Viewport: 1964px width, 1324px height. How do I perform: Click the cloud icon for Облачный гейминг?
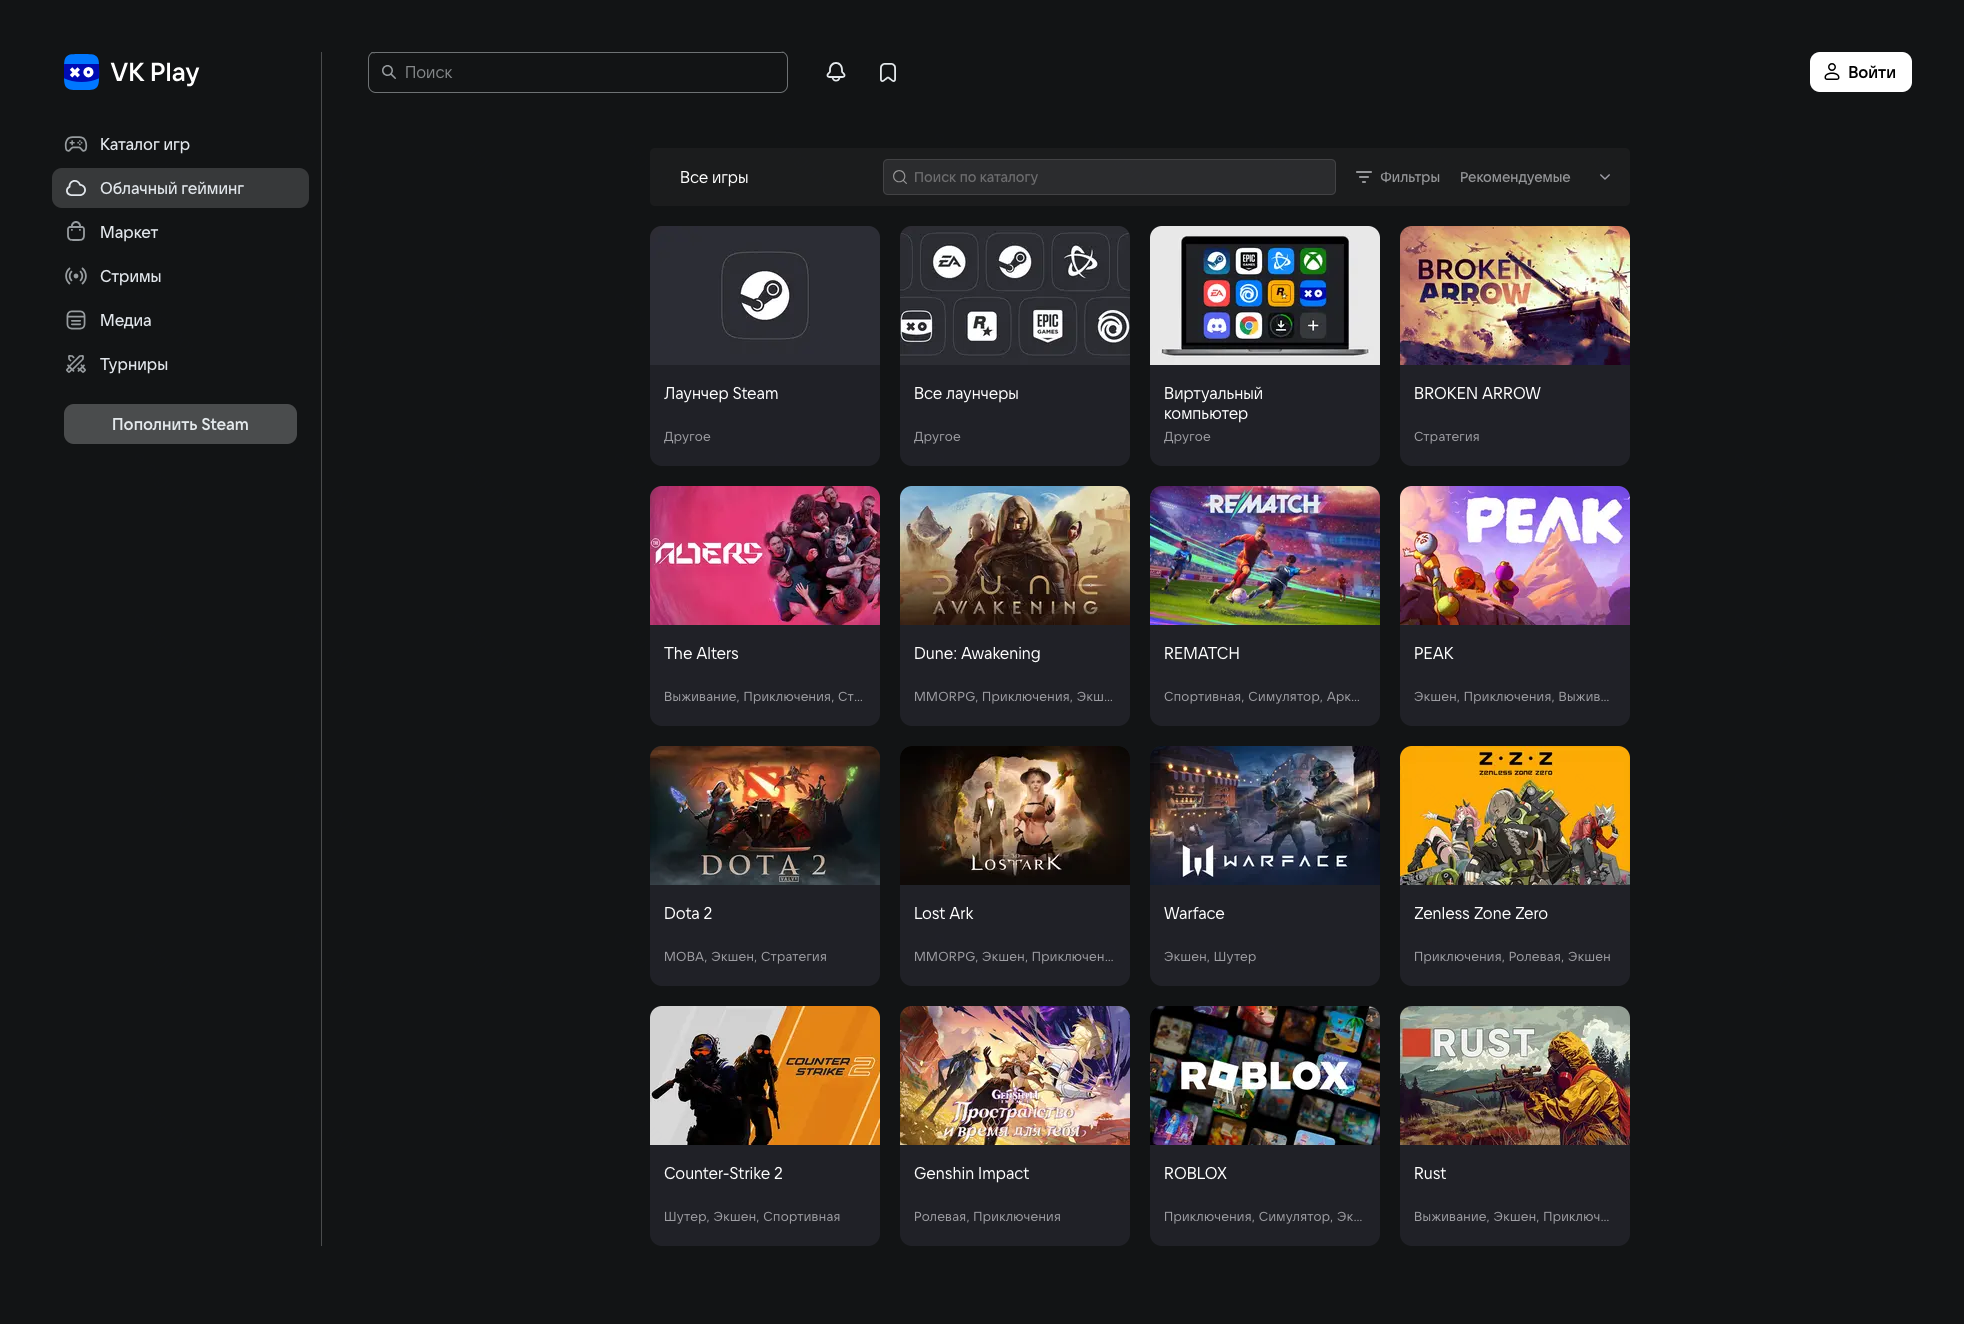coord(76,188)
